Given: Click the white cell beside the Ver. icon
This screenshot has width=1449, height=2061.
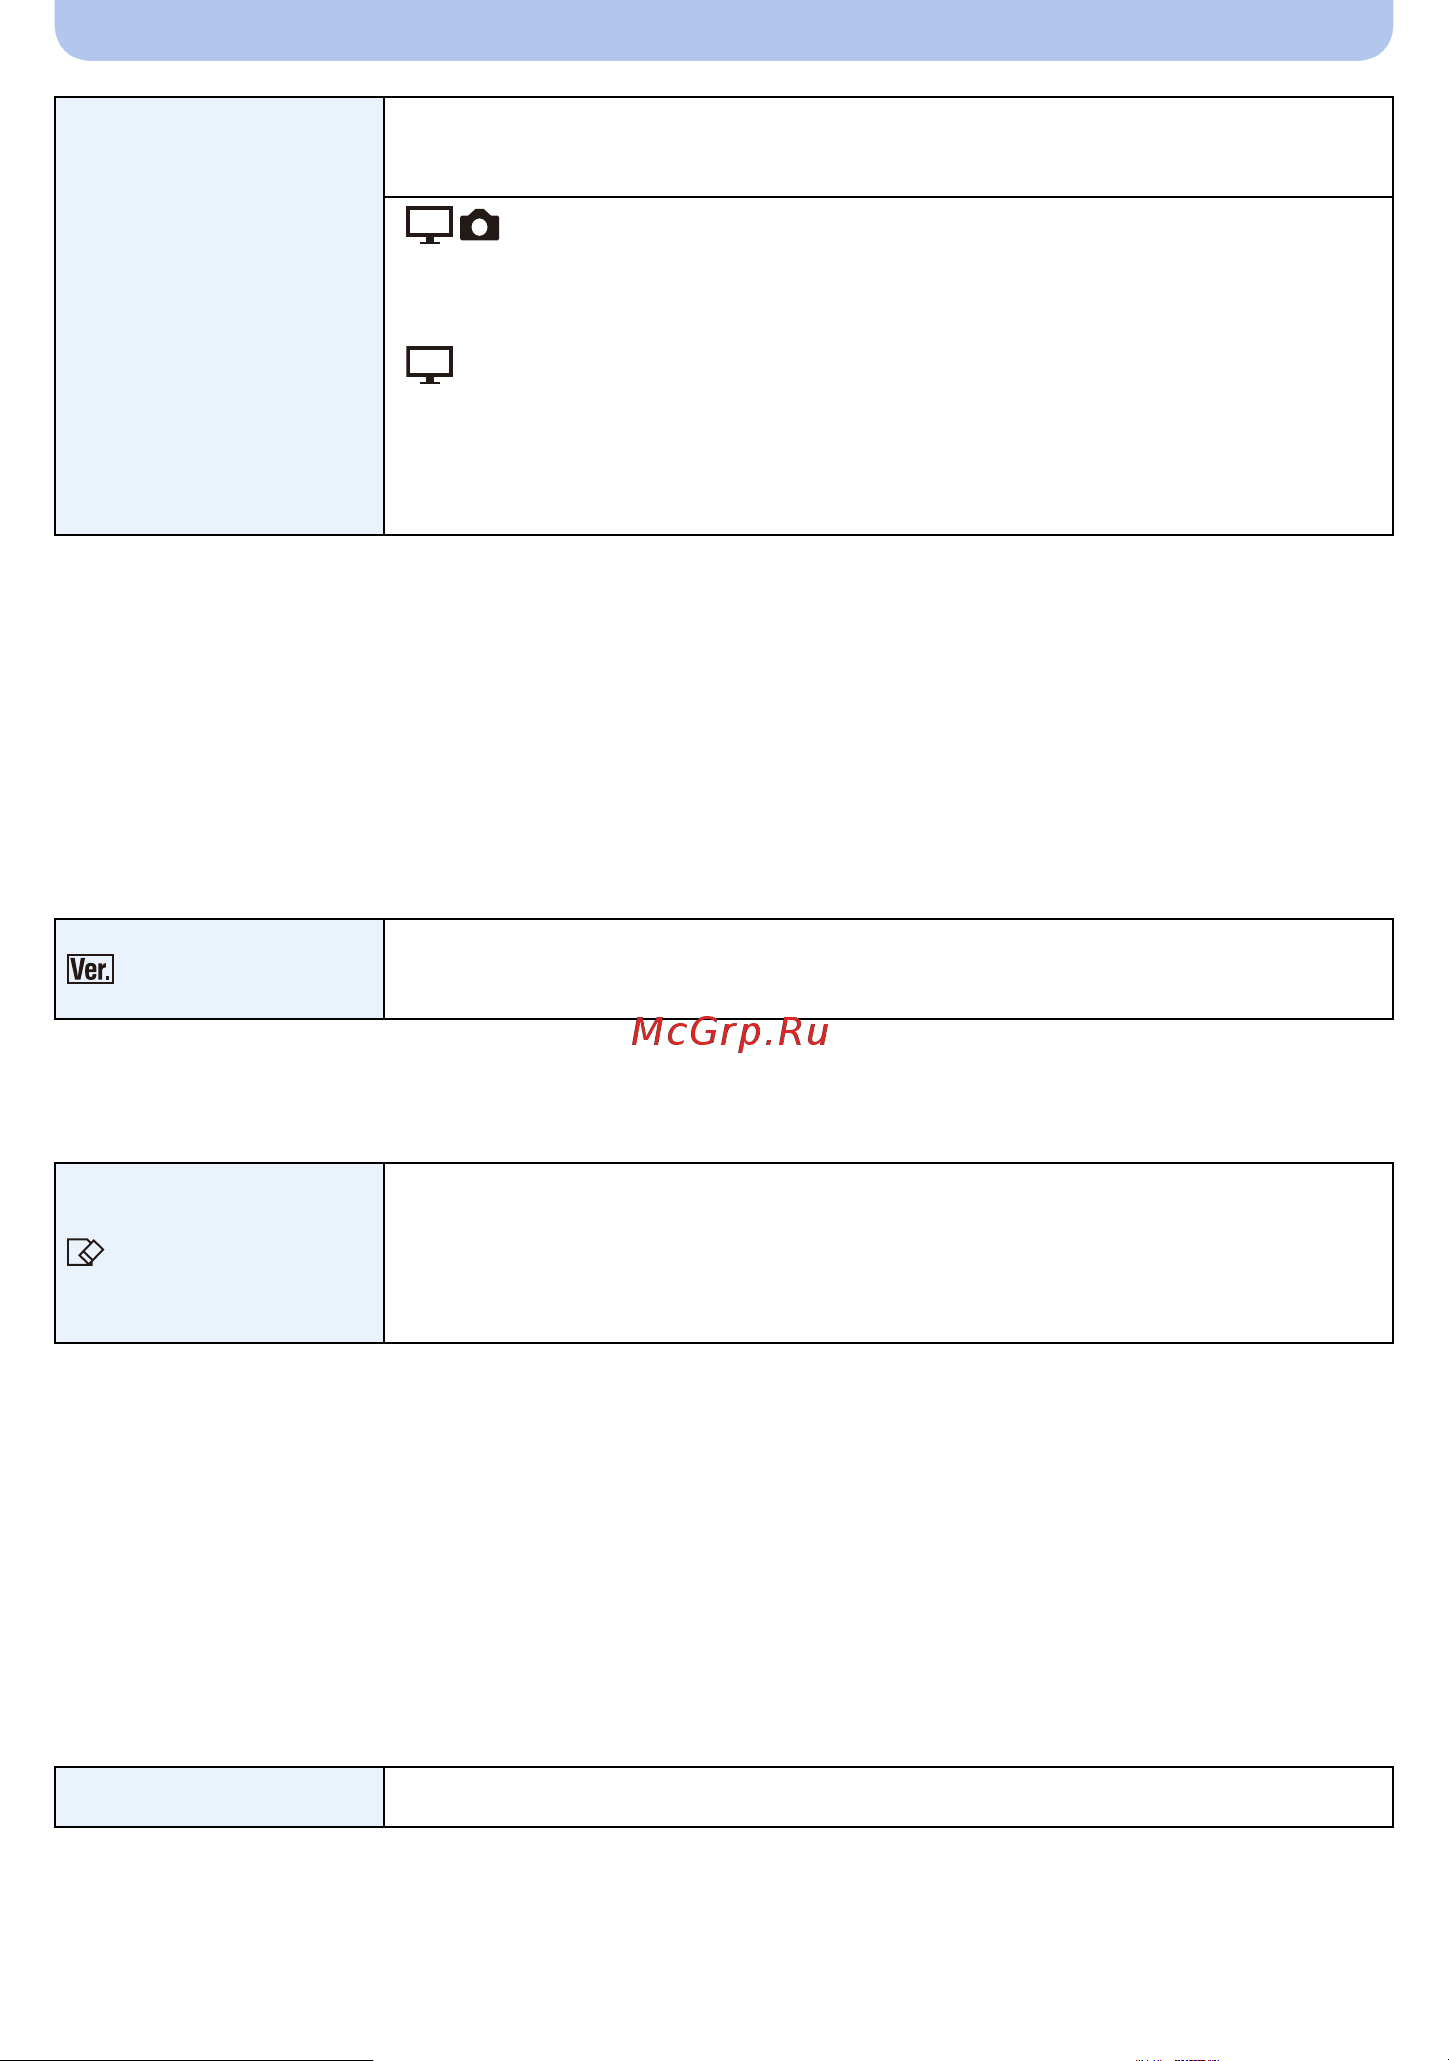Looking at the screenshot, I should coord(888,969).
